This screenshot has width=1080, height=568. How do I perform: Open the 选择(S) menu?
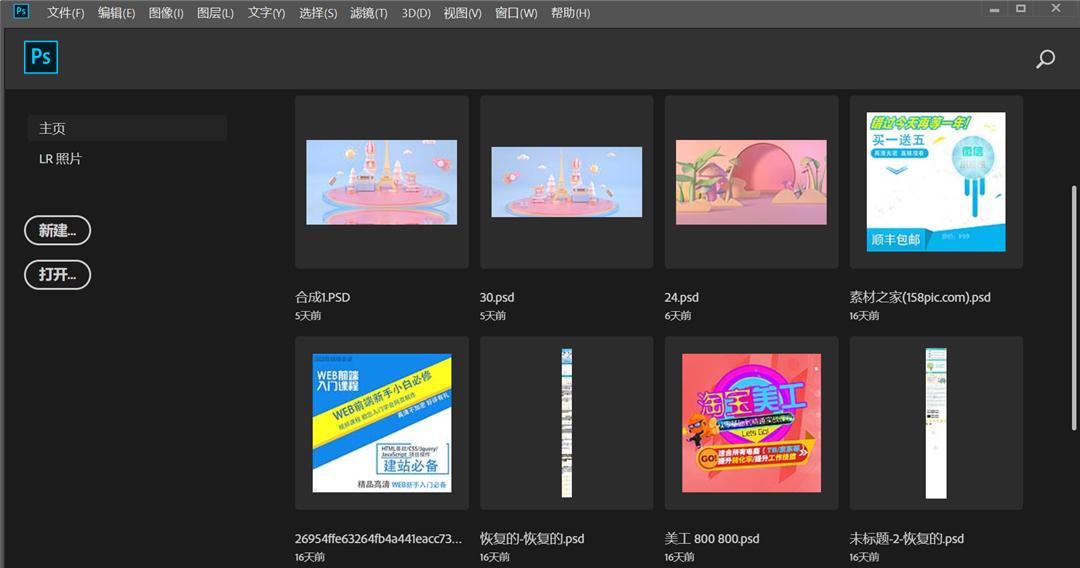pyautogui.click(x=318, y=12)
